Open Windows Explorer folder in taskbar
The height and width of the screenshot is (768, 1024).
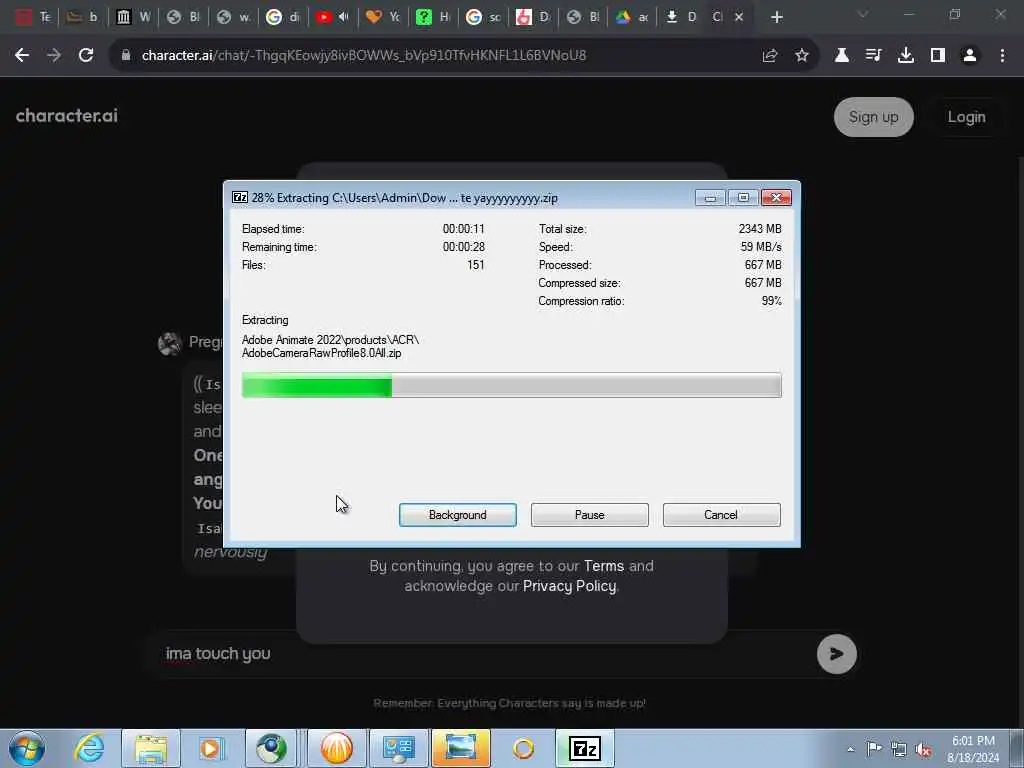click(151, 748)
